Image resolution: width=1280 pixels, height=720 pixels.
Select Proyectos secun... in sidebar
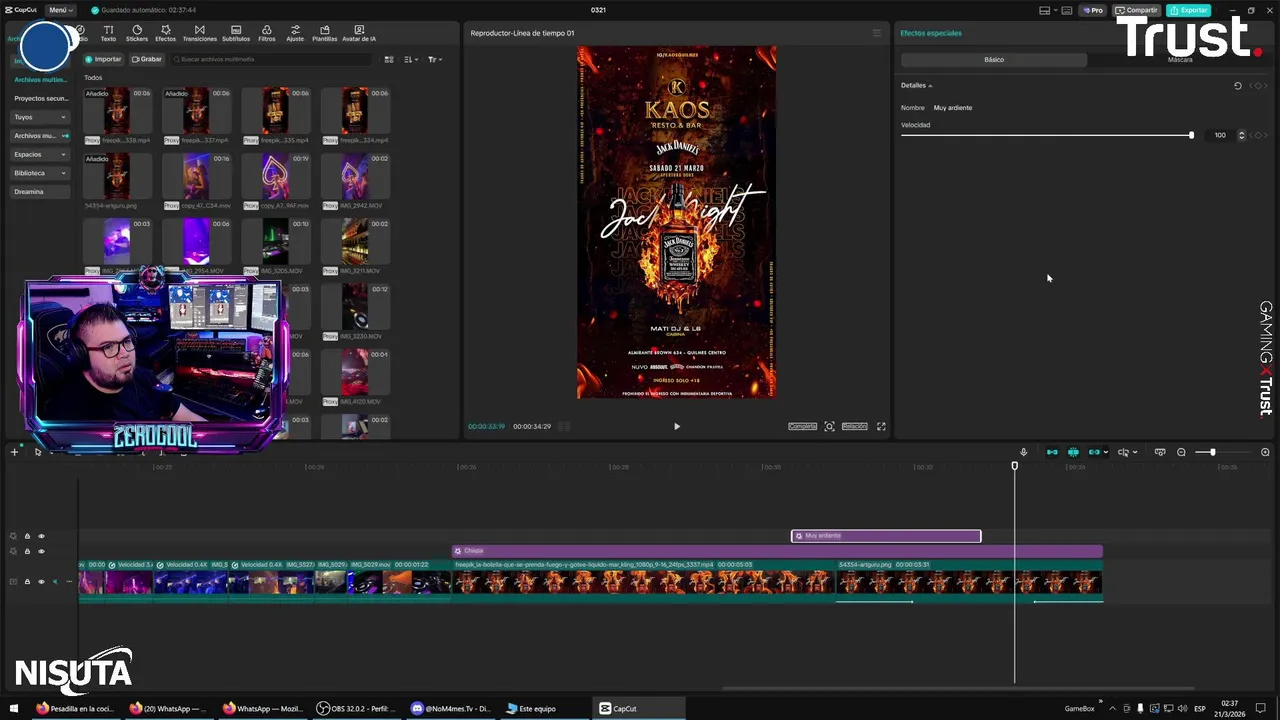[41, 99]
